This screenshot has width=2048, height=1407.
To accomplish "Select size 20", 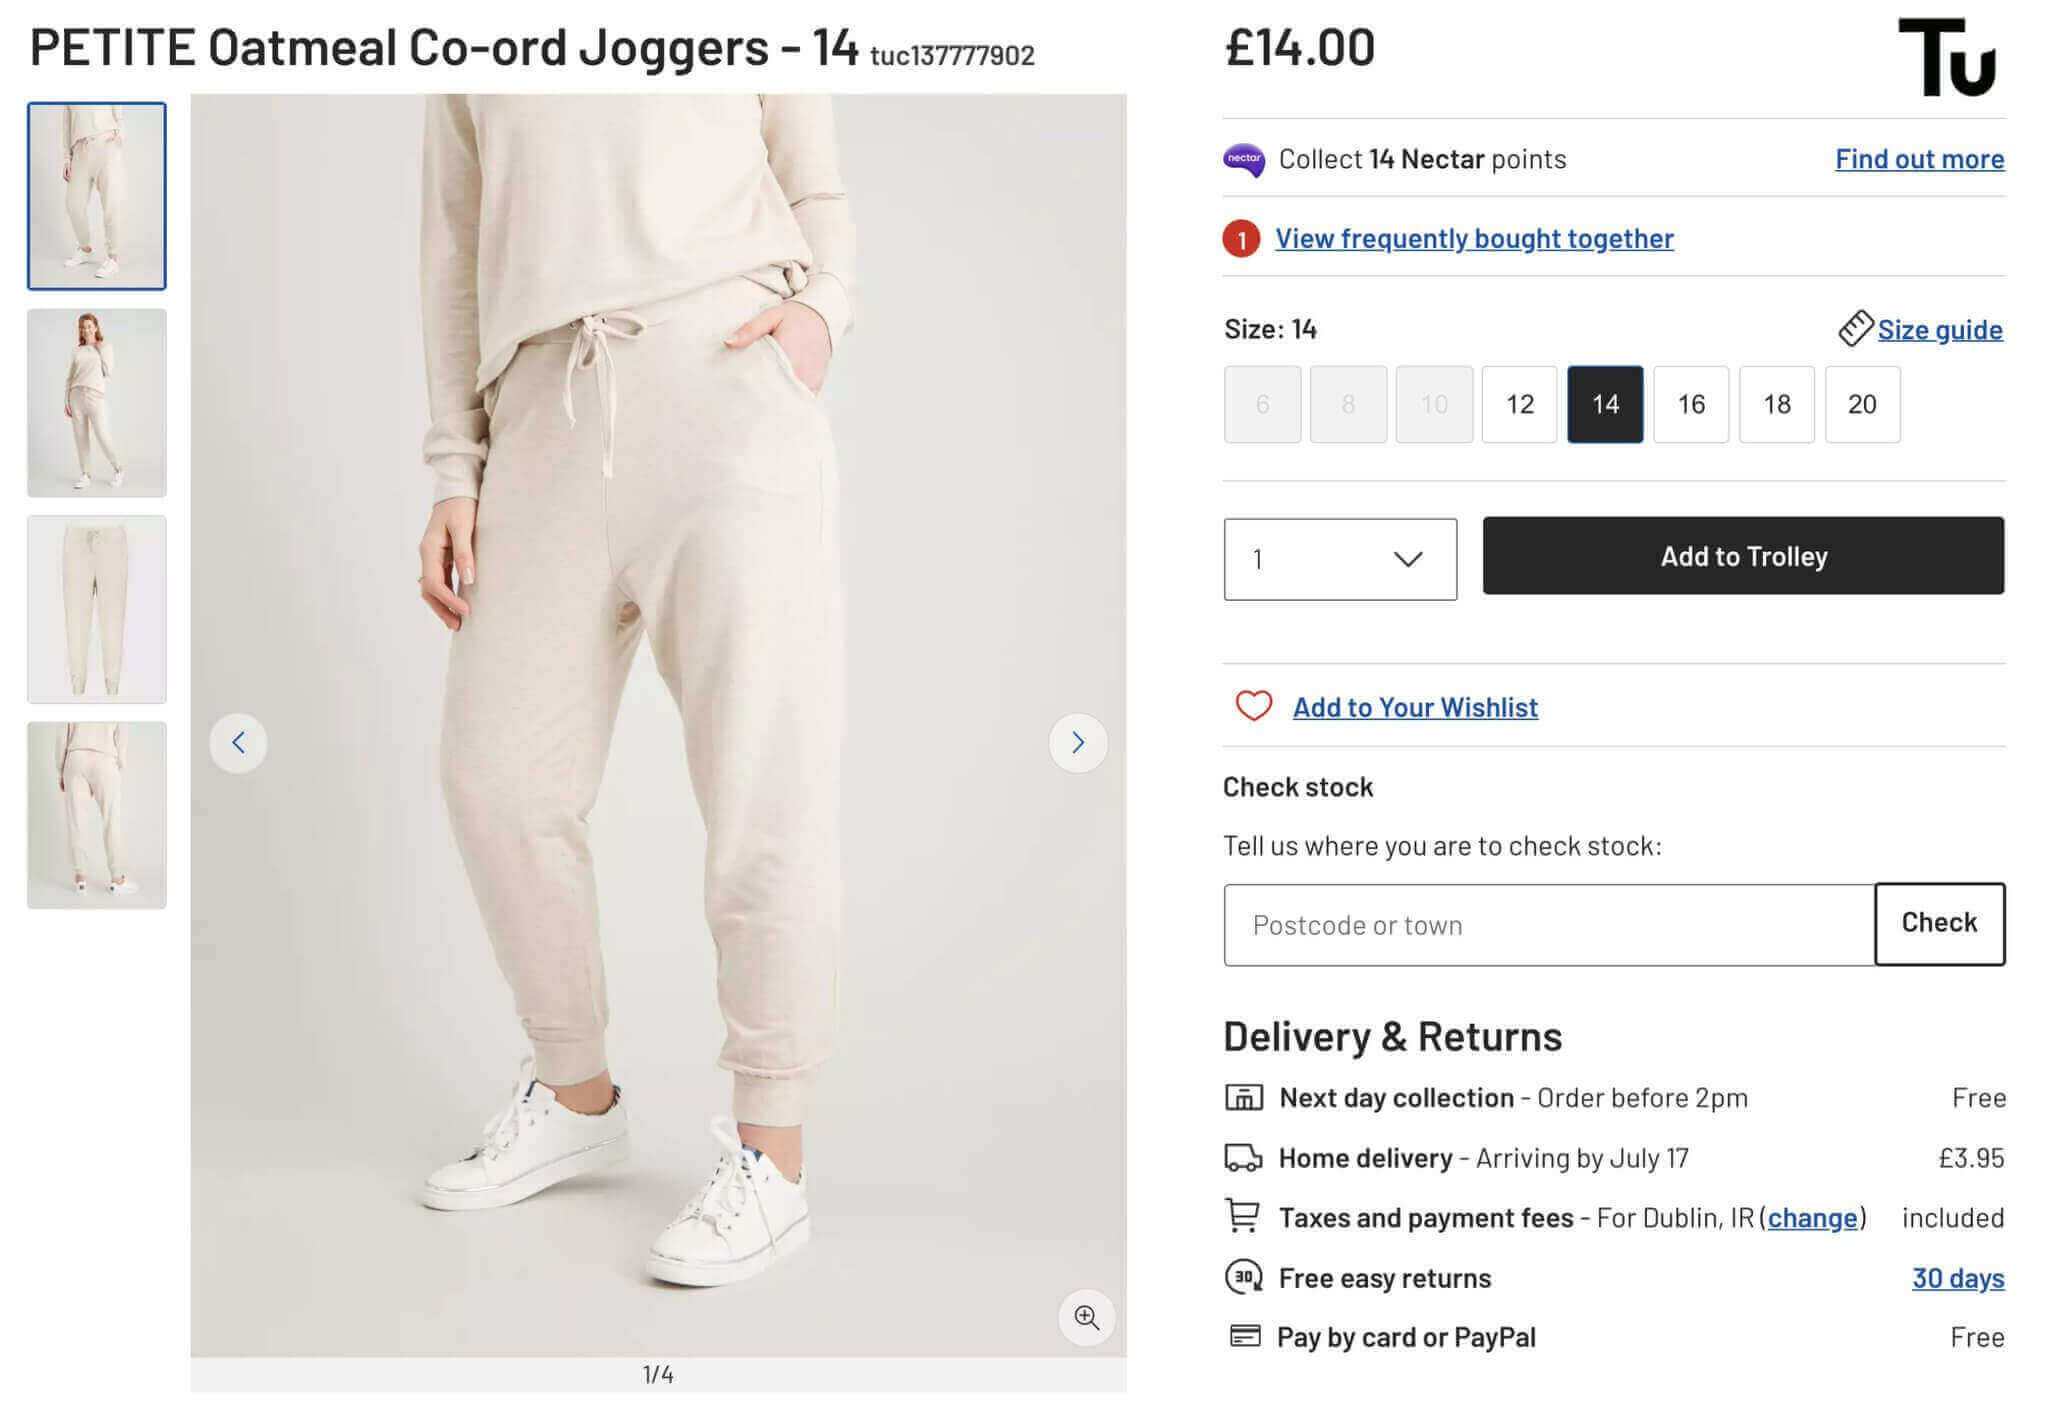I will (x=1862, y=404).
